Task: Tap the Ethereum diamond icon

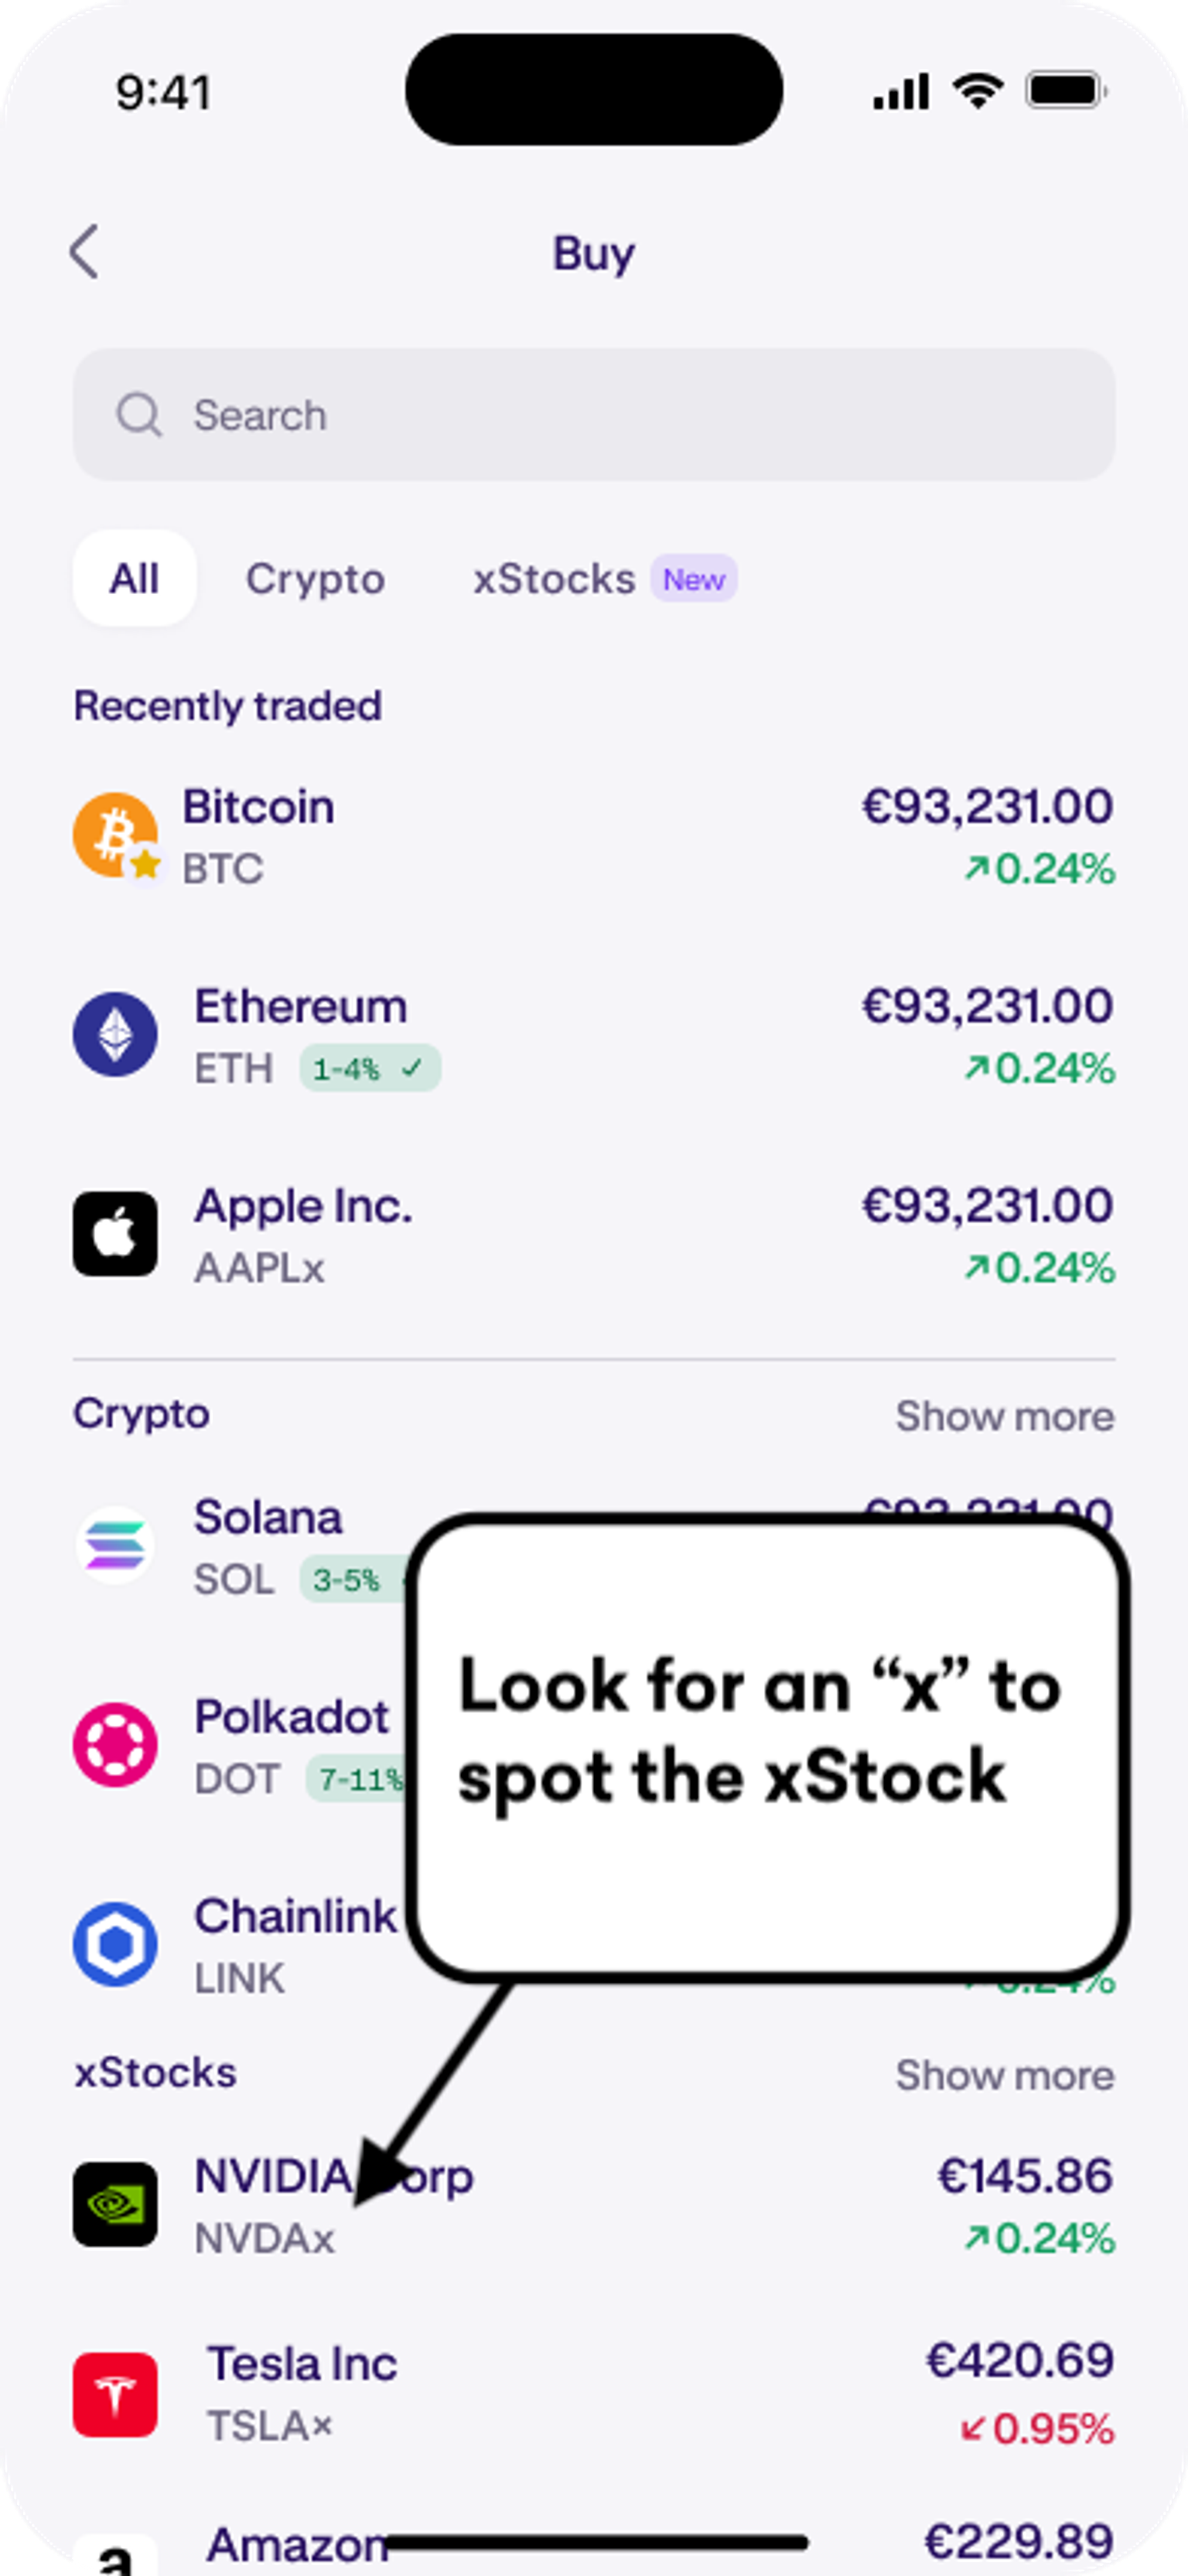Action: 115,1034
